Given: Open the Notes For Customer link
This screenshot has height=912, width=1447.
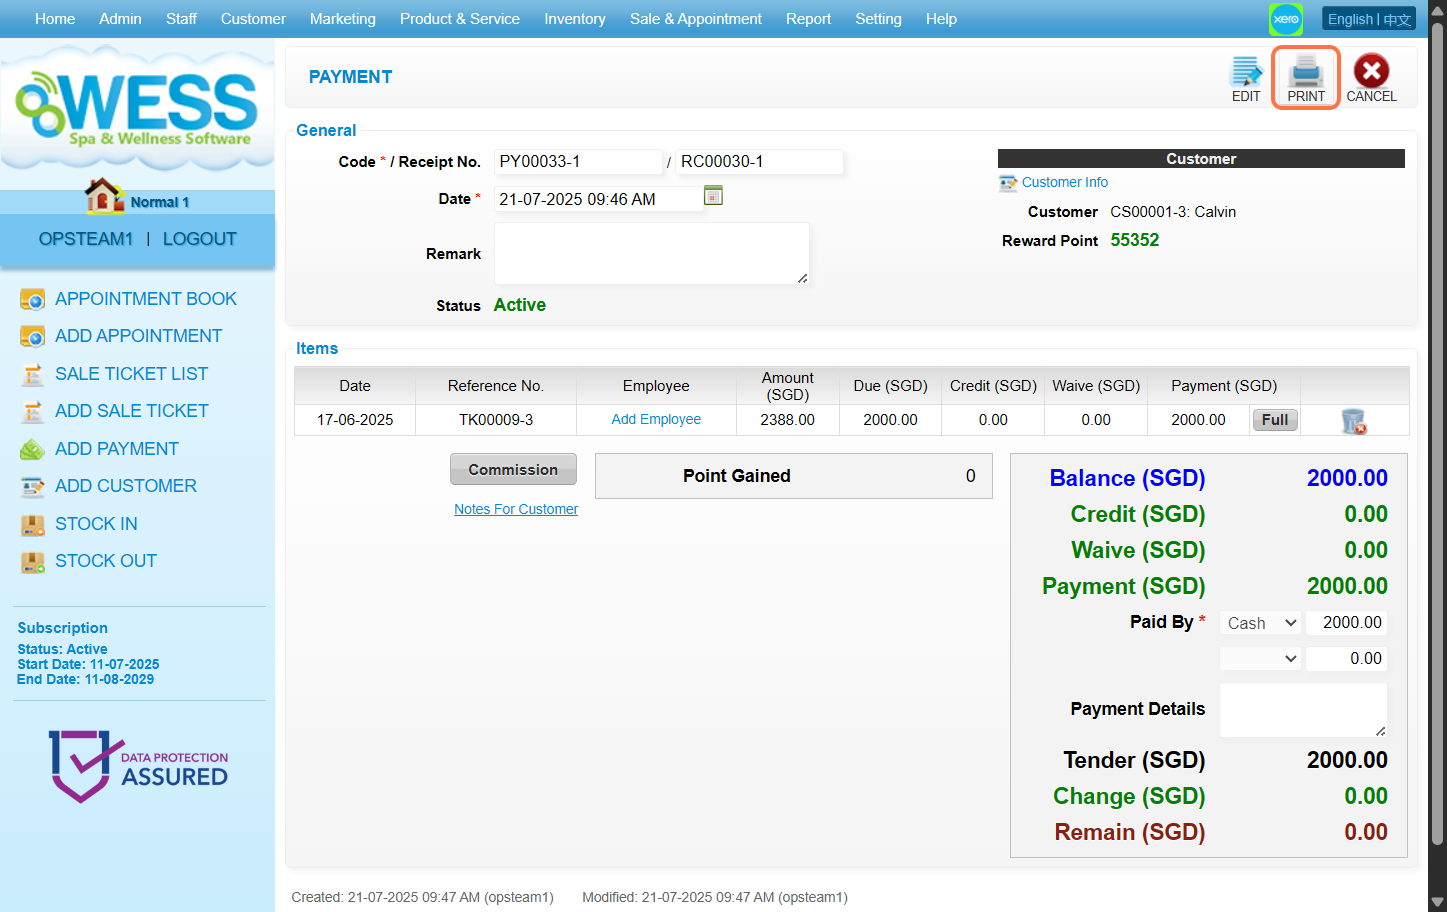Looking at the screenshot, I should 516,509.
